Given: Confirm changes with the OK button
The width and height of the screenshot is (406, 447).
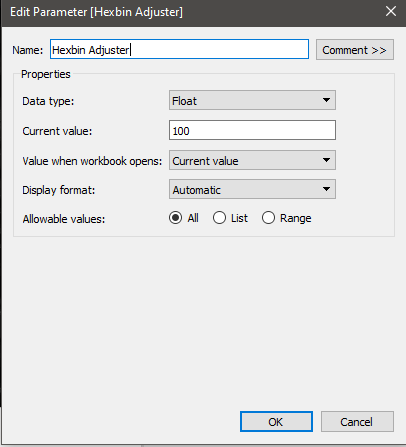Looking at the screenshot, I should click(x=276, y=422).
